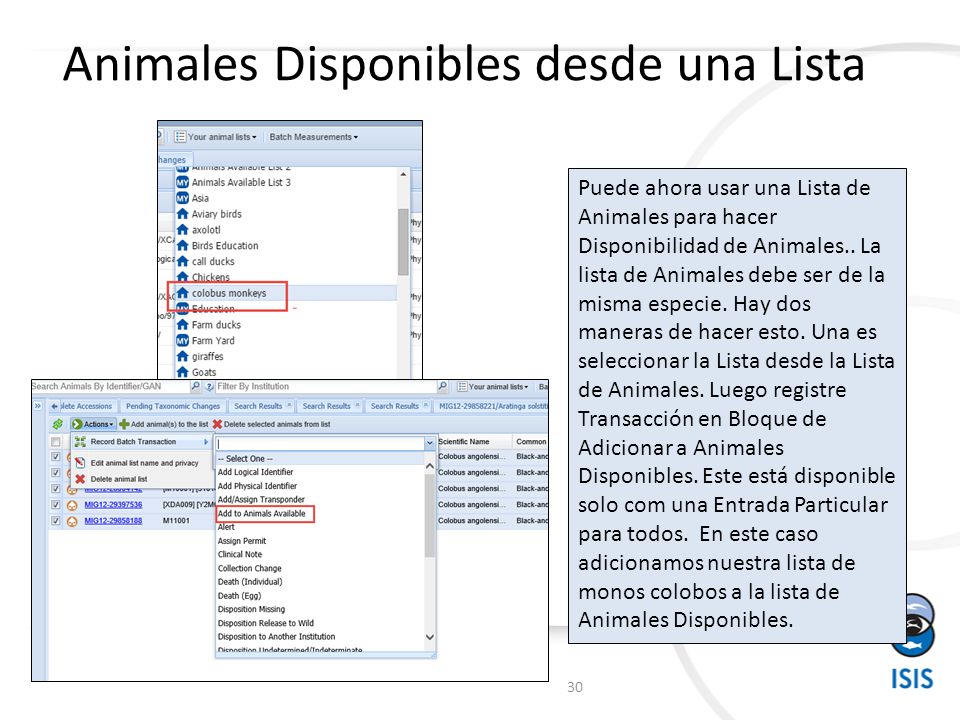This screenshot has width=960, height=720.
Task: Click the up arrow in the animal lists scrollbar
Action: [x=403, y=175]
